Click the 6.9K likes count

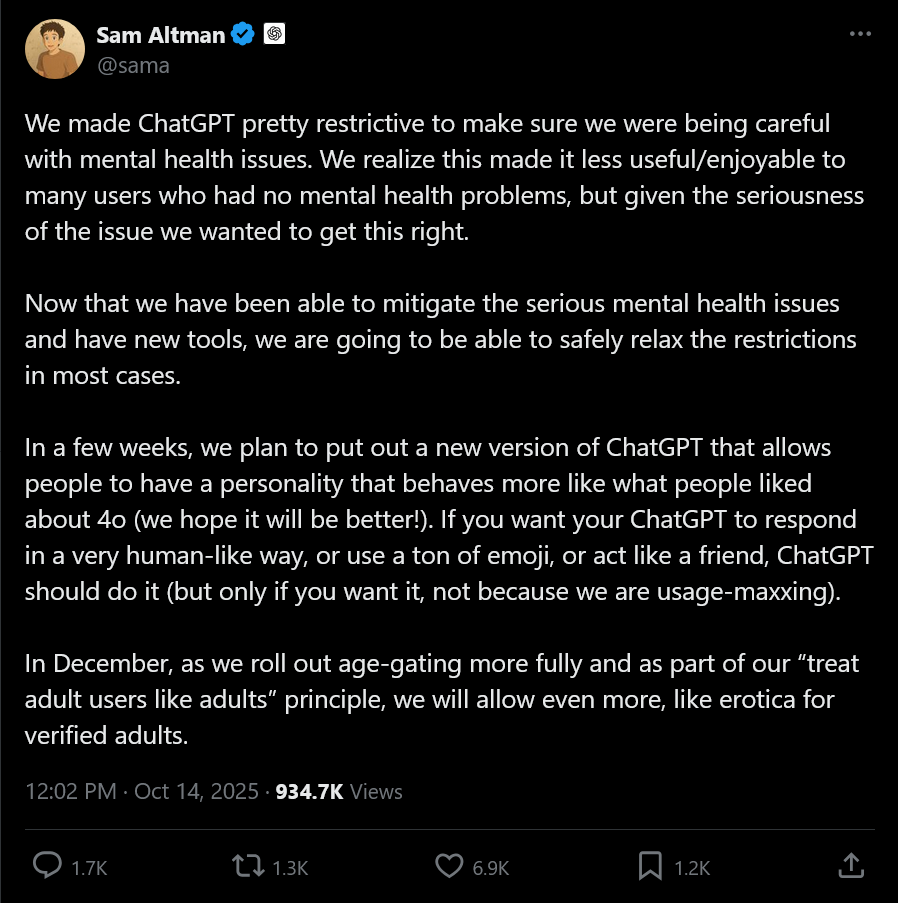click(490, 867)
